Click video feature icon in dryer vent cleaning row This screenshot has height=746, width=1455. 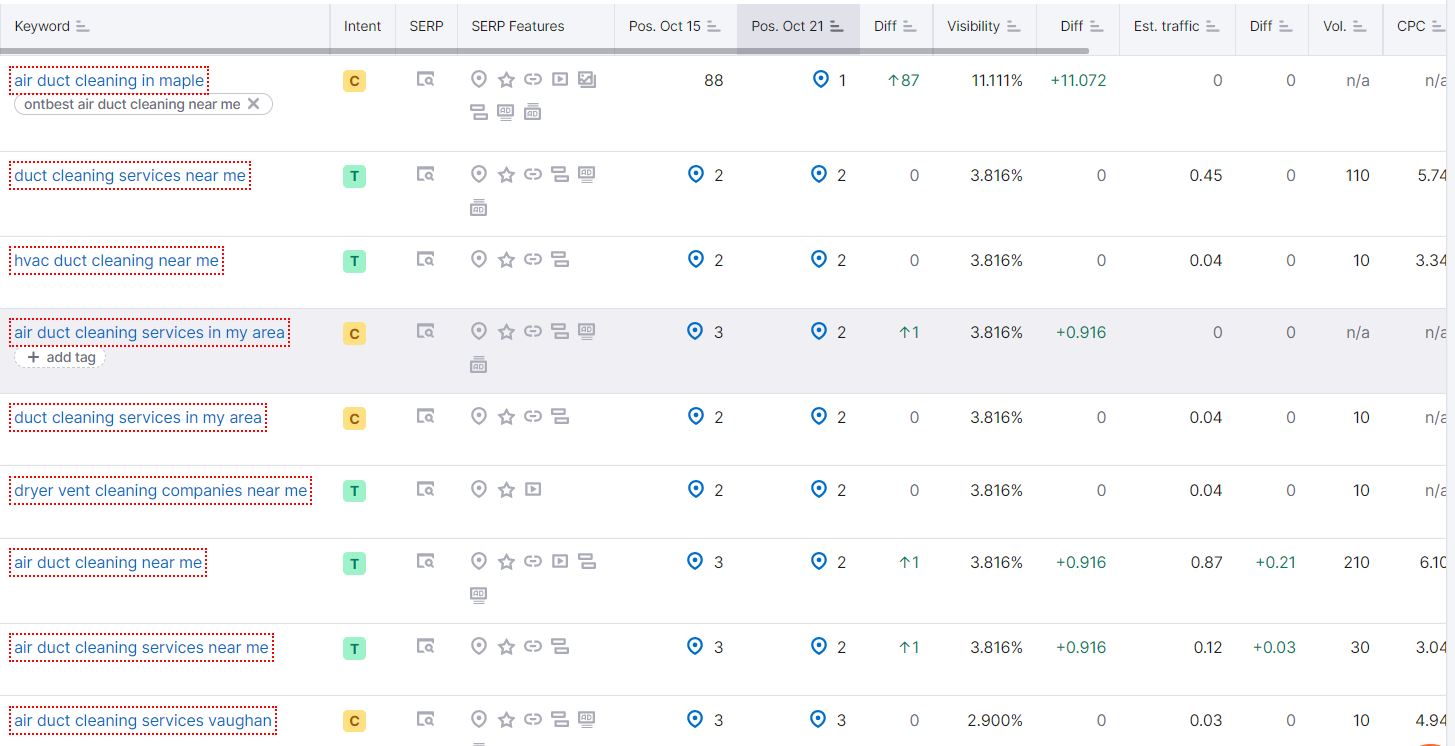533,490
